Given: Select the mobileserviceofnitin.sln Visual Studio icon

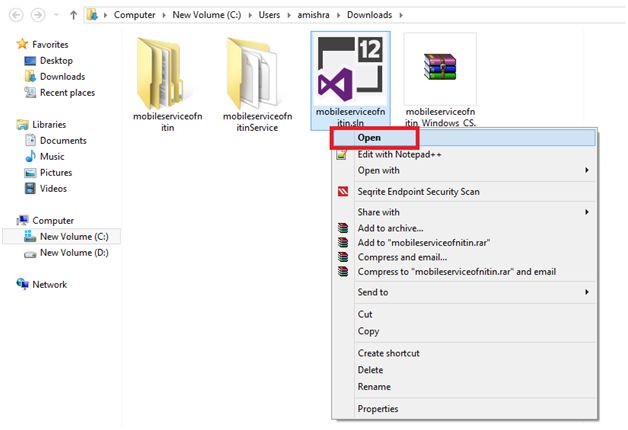Looking at the screenshot, I should tap(350, 69).
